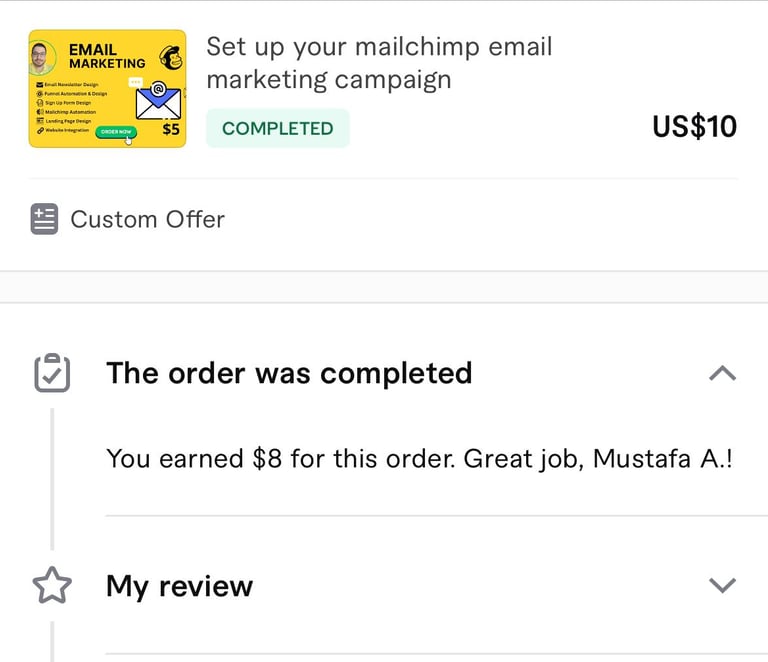
Task: Click the $5 price tag in thumbnail
Action: coord(171,129)
